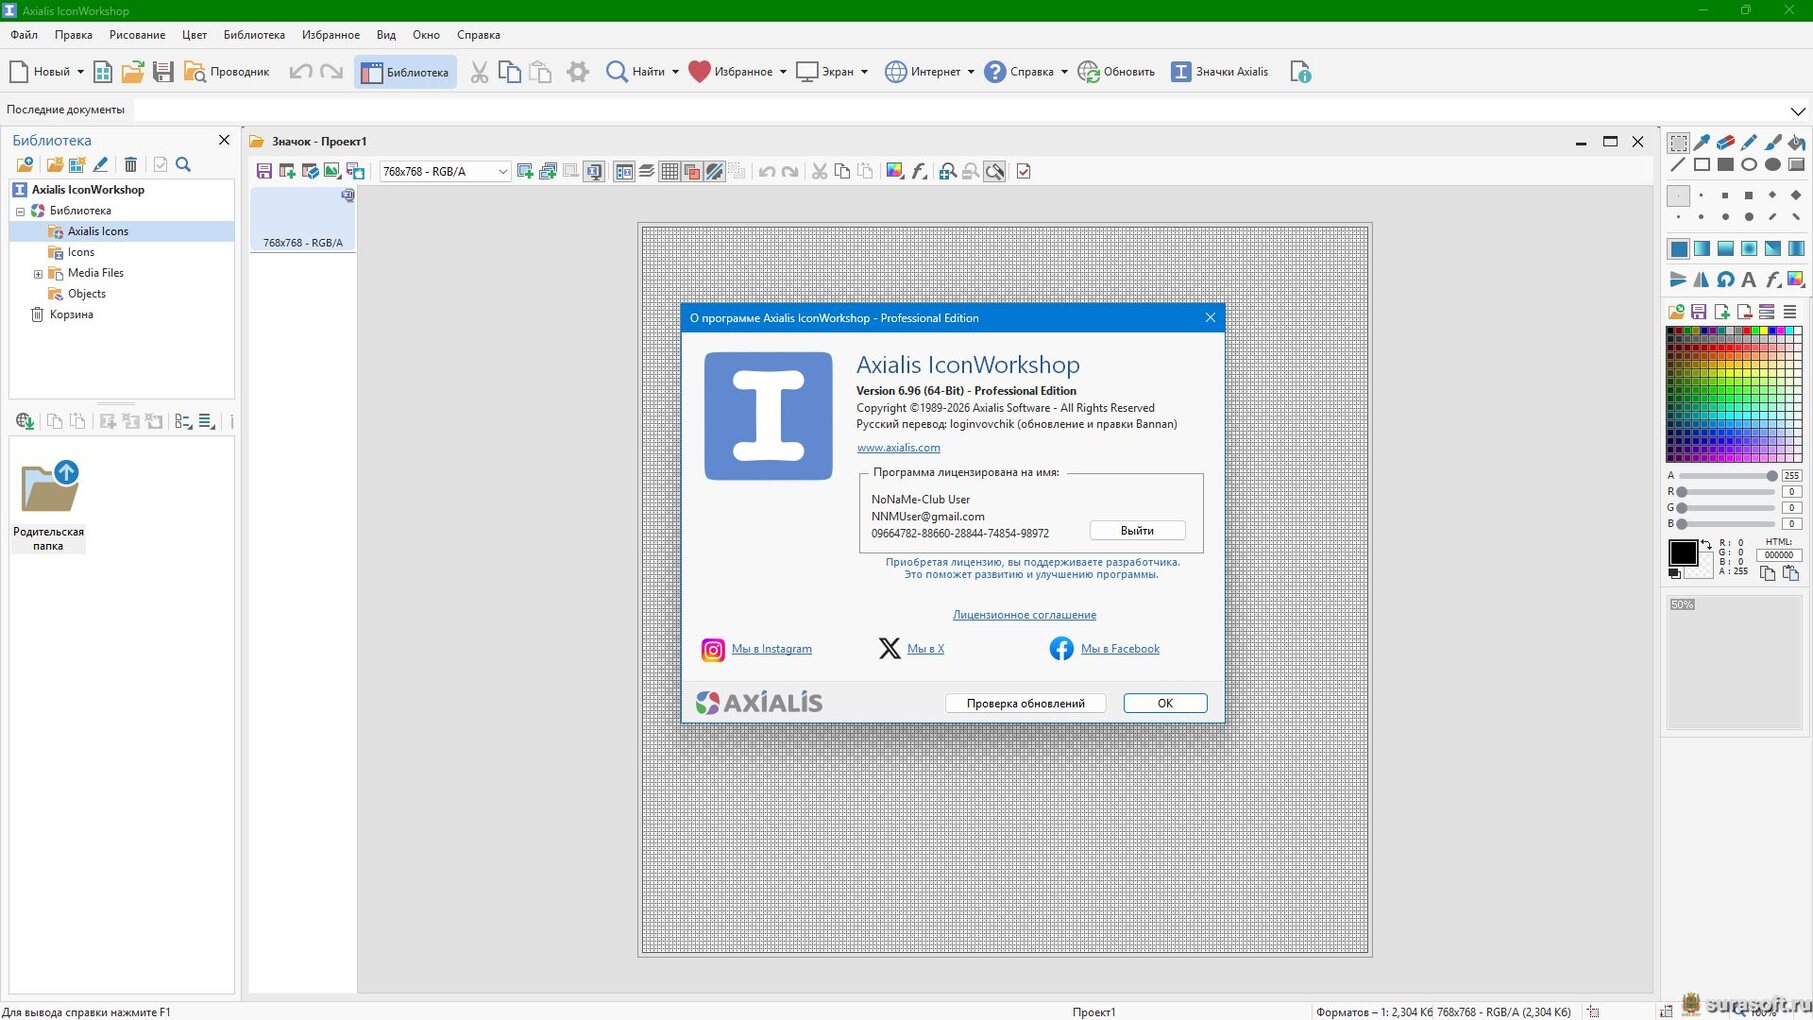Expand the Media Files tree node
Image resolution: width=1813 pixels, height=1020 pixels.
coord(38,273)
